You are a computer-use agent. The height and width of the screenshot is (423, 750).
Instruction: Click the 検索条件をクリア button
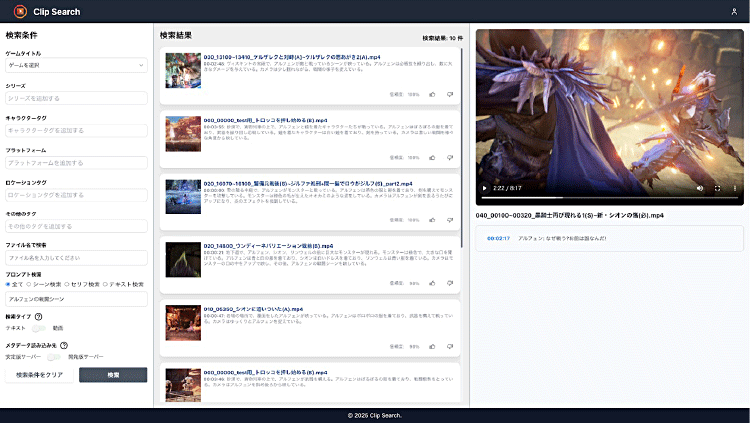40,375
